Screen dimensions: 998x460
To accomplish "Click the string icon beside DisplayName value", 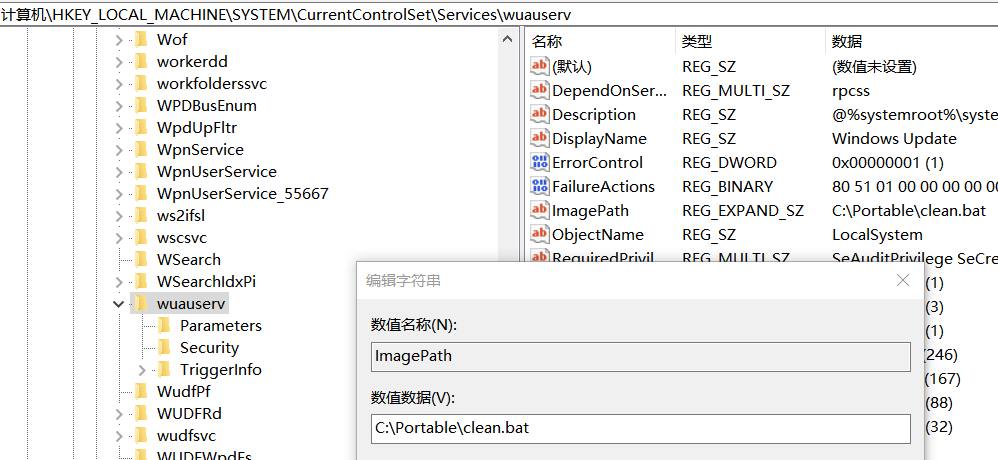I will [540, 138].
